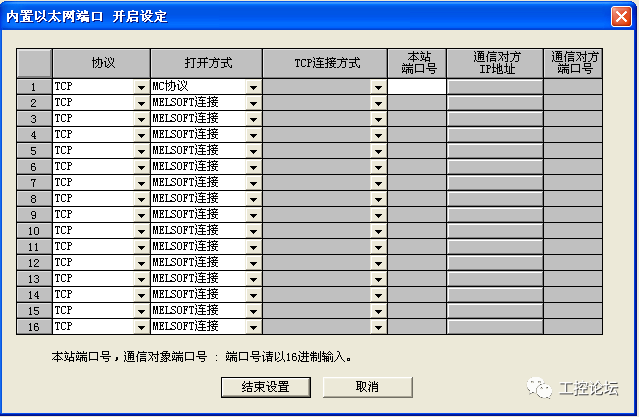
Task: Click the 取消 button
Action: tap(367, 387)
